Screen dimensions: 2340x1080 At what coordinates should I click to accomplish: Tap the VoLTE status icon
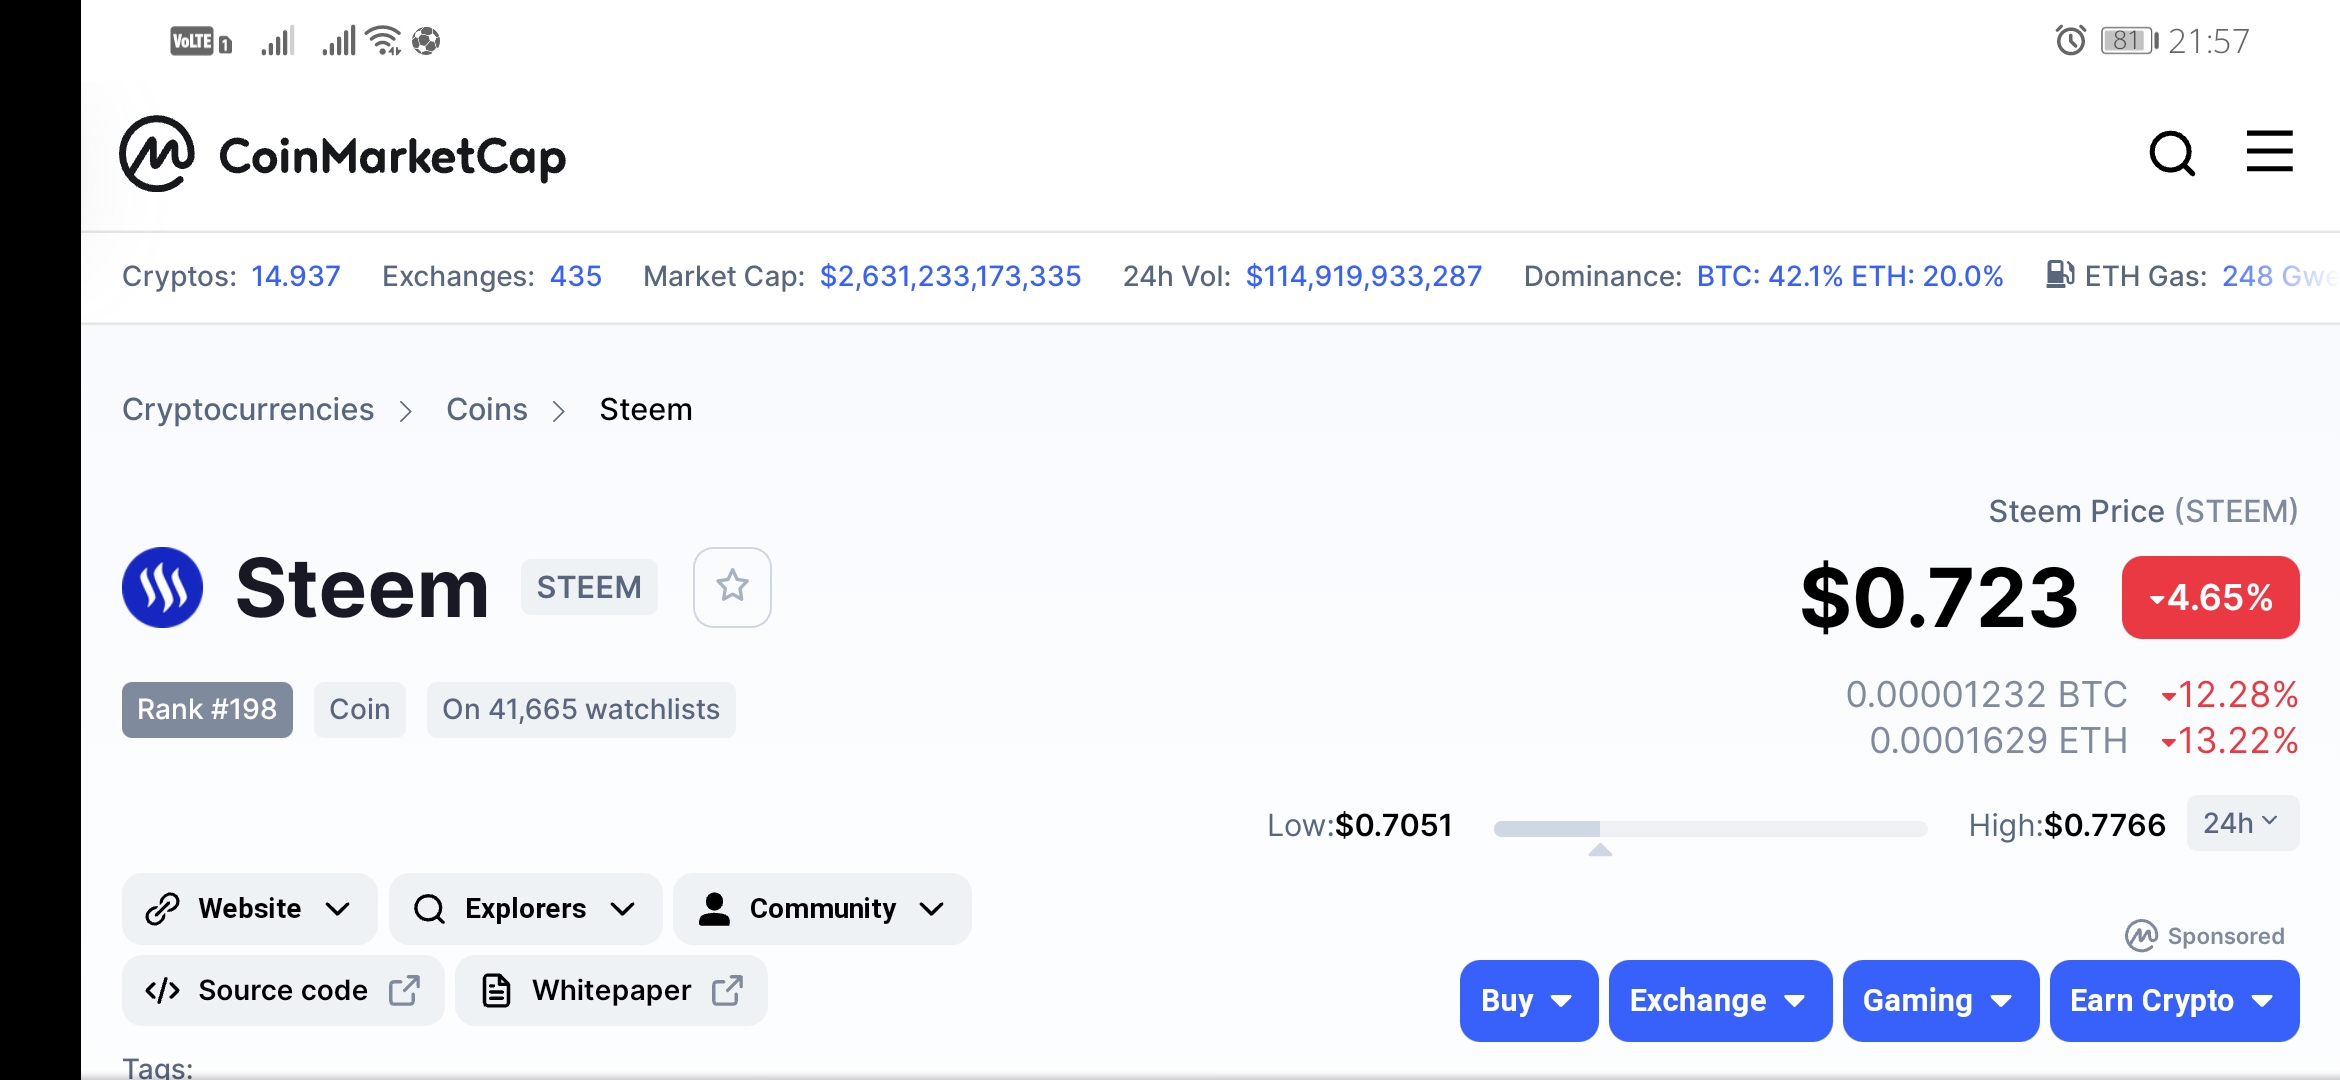200,41
